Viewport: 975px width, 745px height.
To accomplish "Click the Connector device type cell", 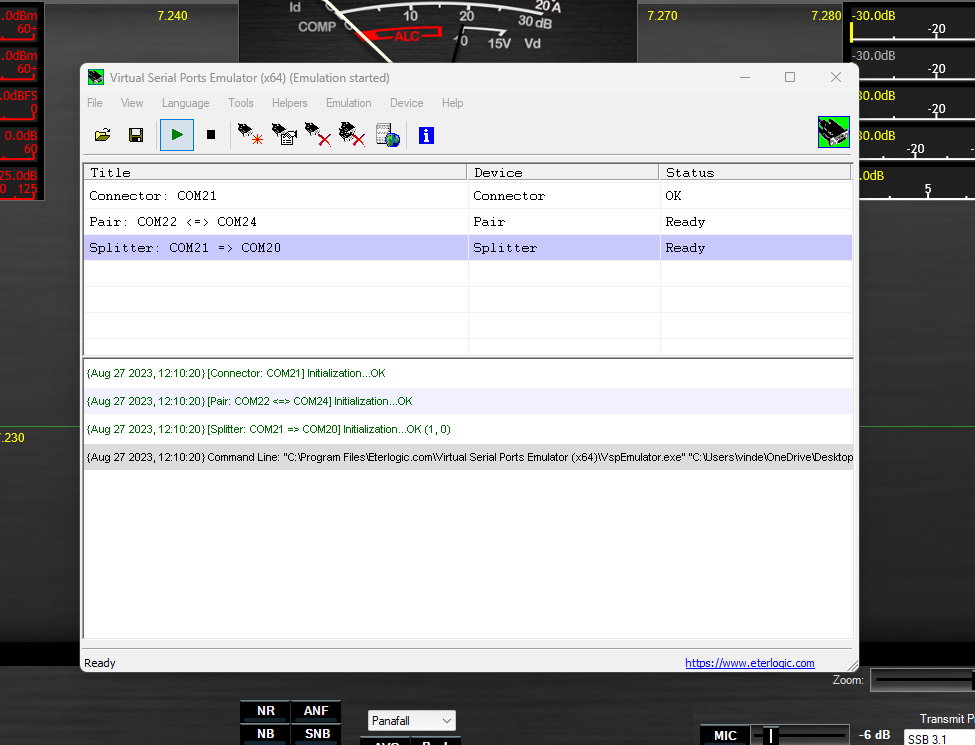I will pos(563,196).
